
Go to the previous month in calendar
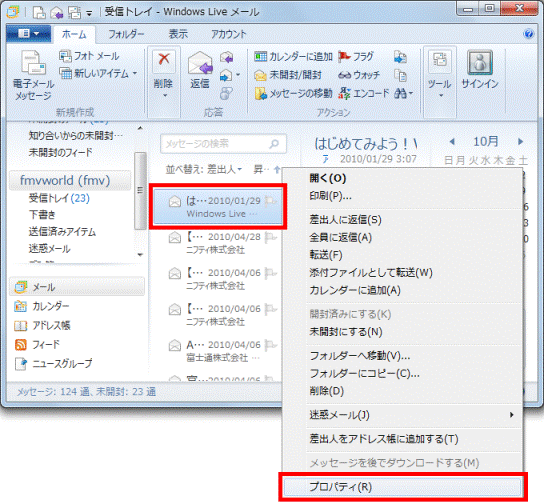click(452, 142)
